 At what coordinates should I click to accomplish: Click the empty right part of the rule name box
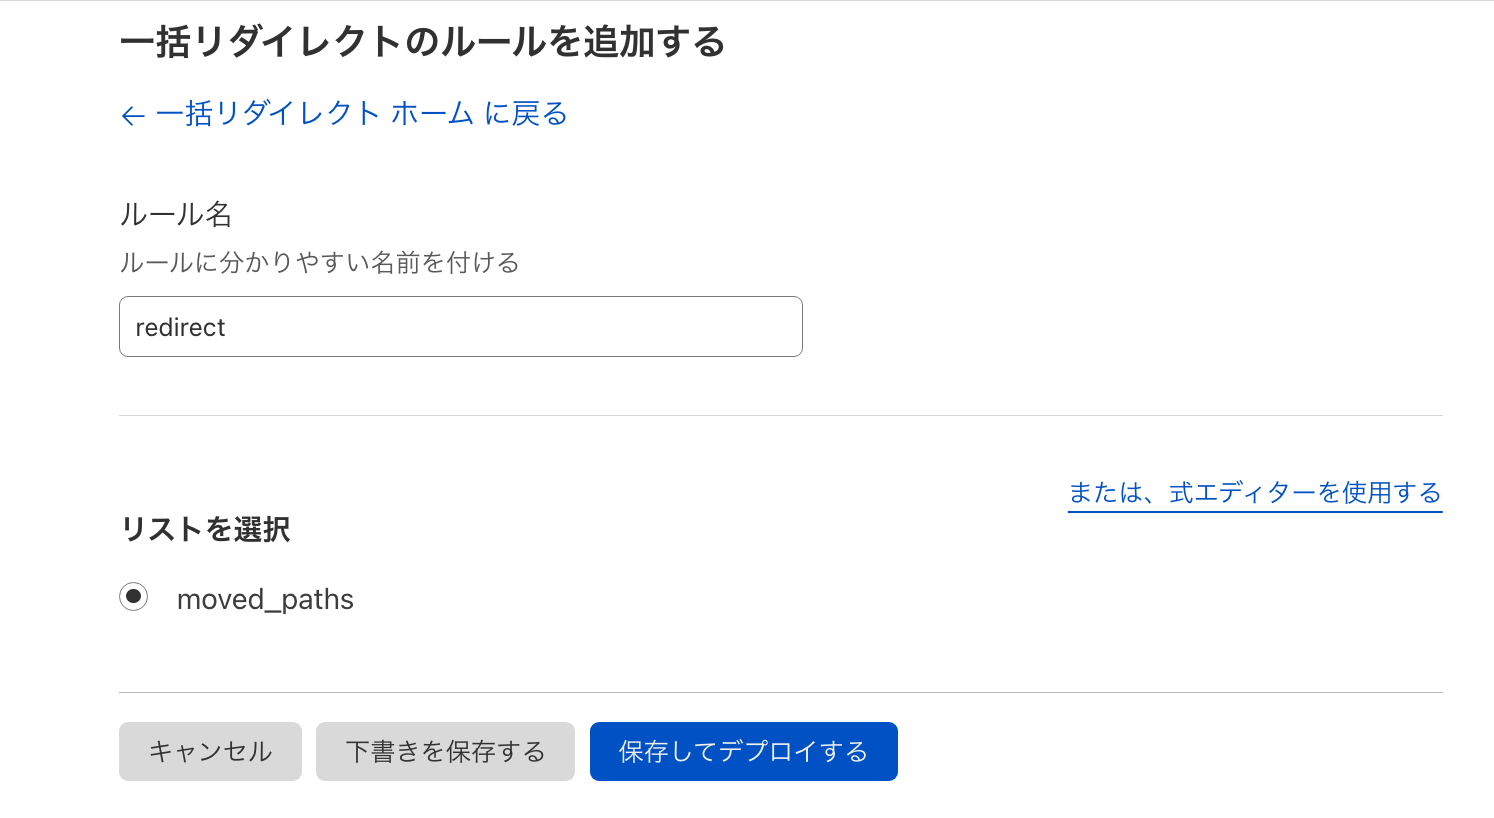[x=600, y=327]
